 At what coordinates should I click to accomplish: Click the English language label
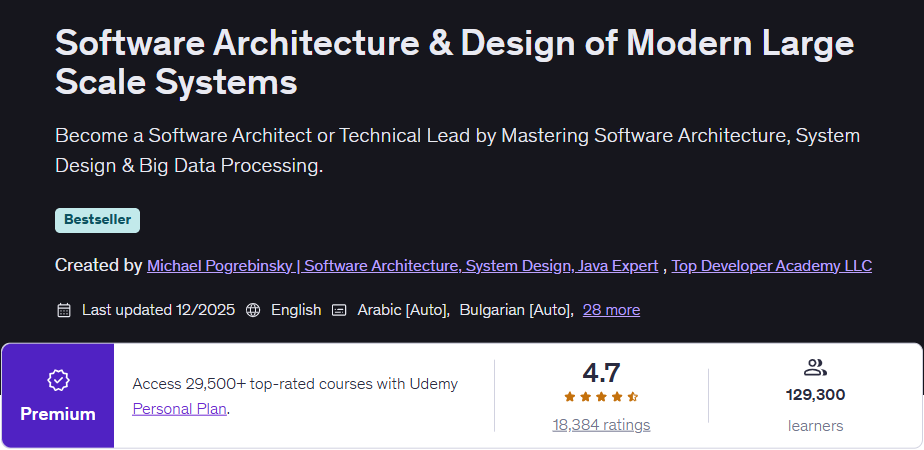pyautogui.click(x=296, y=310)
